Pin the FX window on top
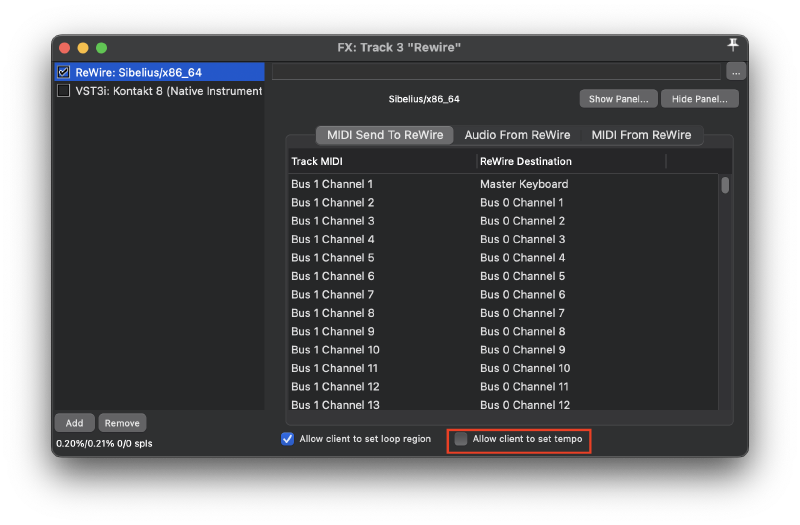Screen dimensions: 800x525 (733, 45)
